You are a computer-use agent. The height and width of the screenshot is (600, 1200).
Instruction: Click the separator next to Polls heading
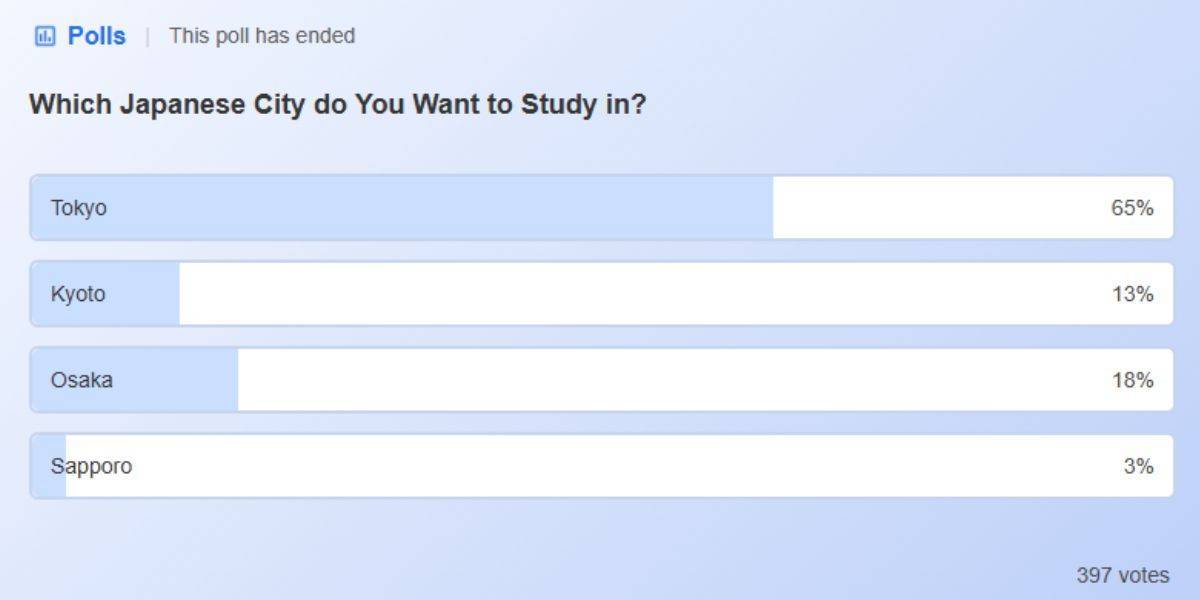tap(147, 35)
